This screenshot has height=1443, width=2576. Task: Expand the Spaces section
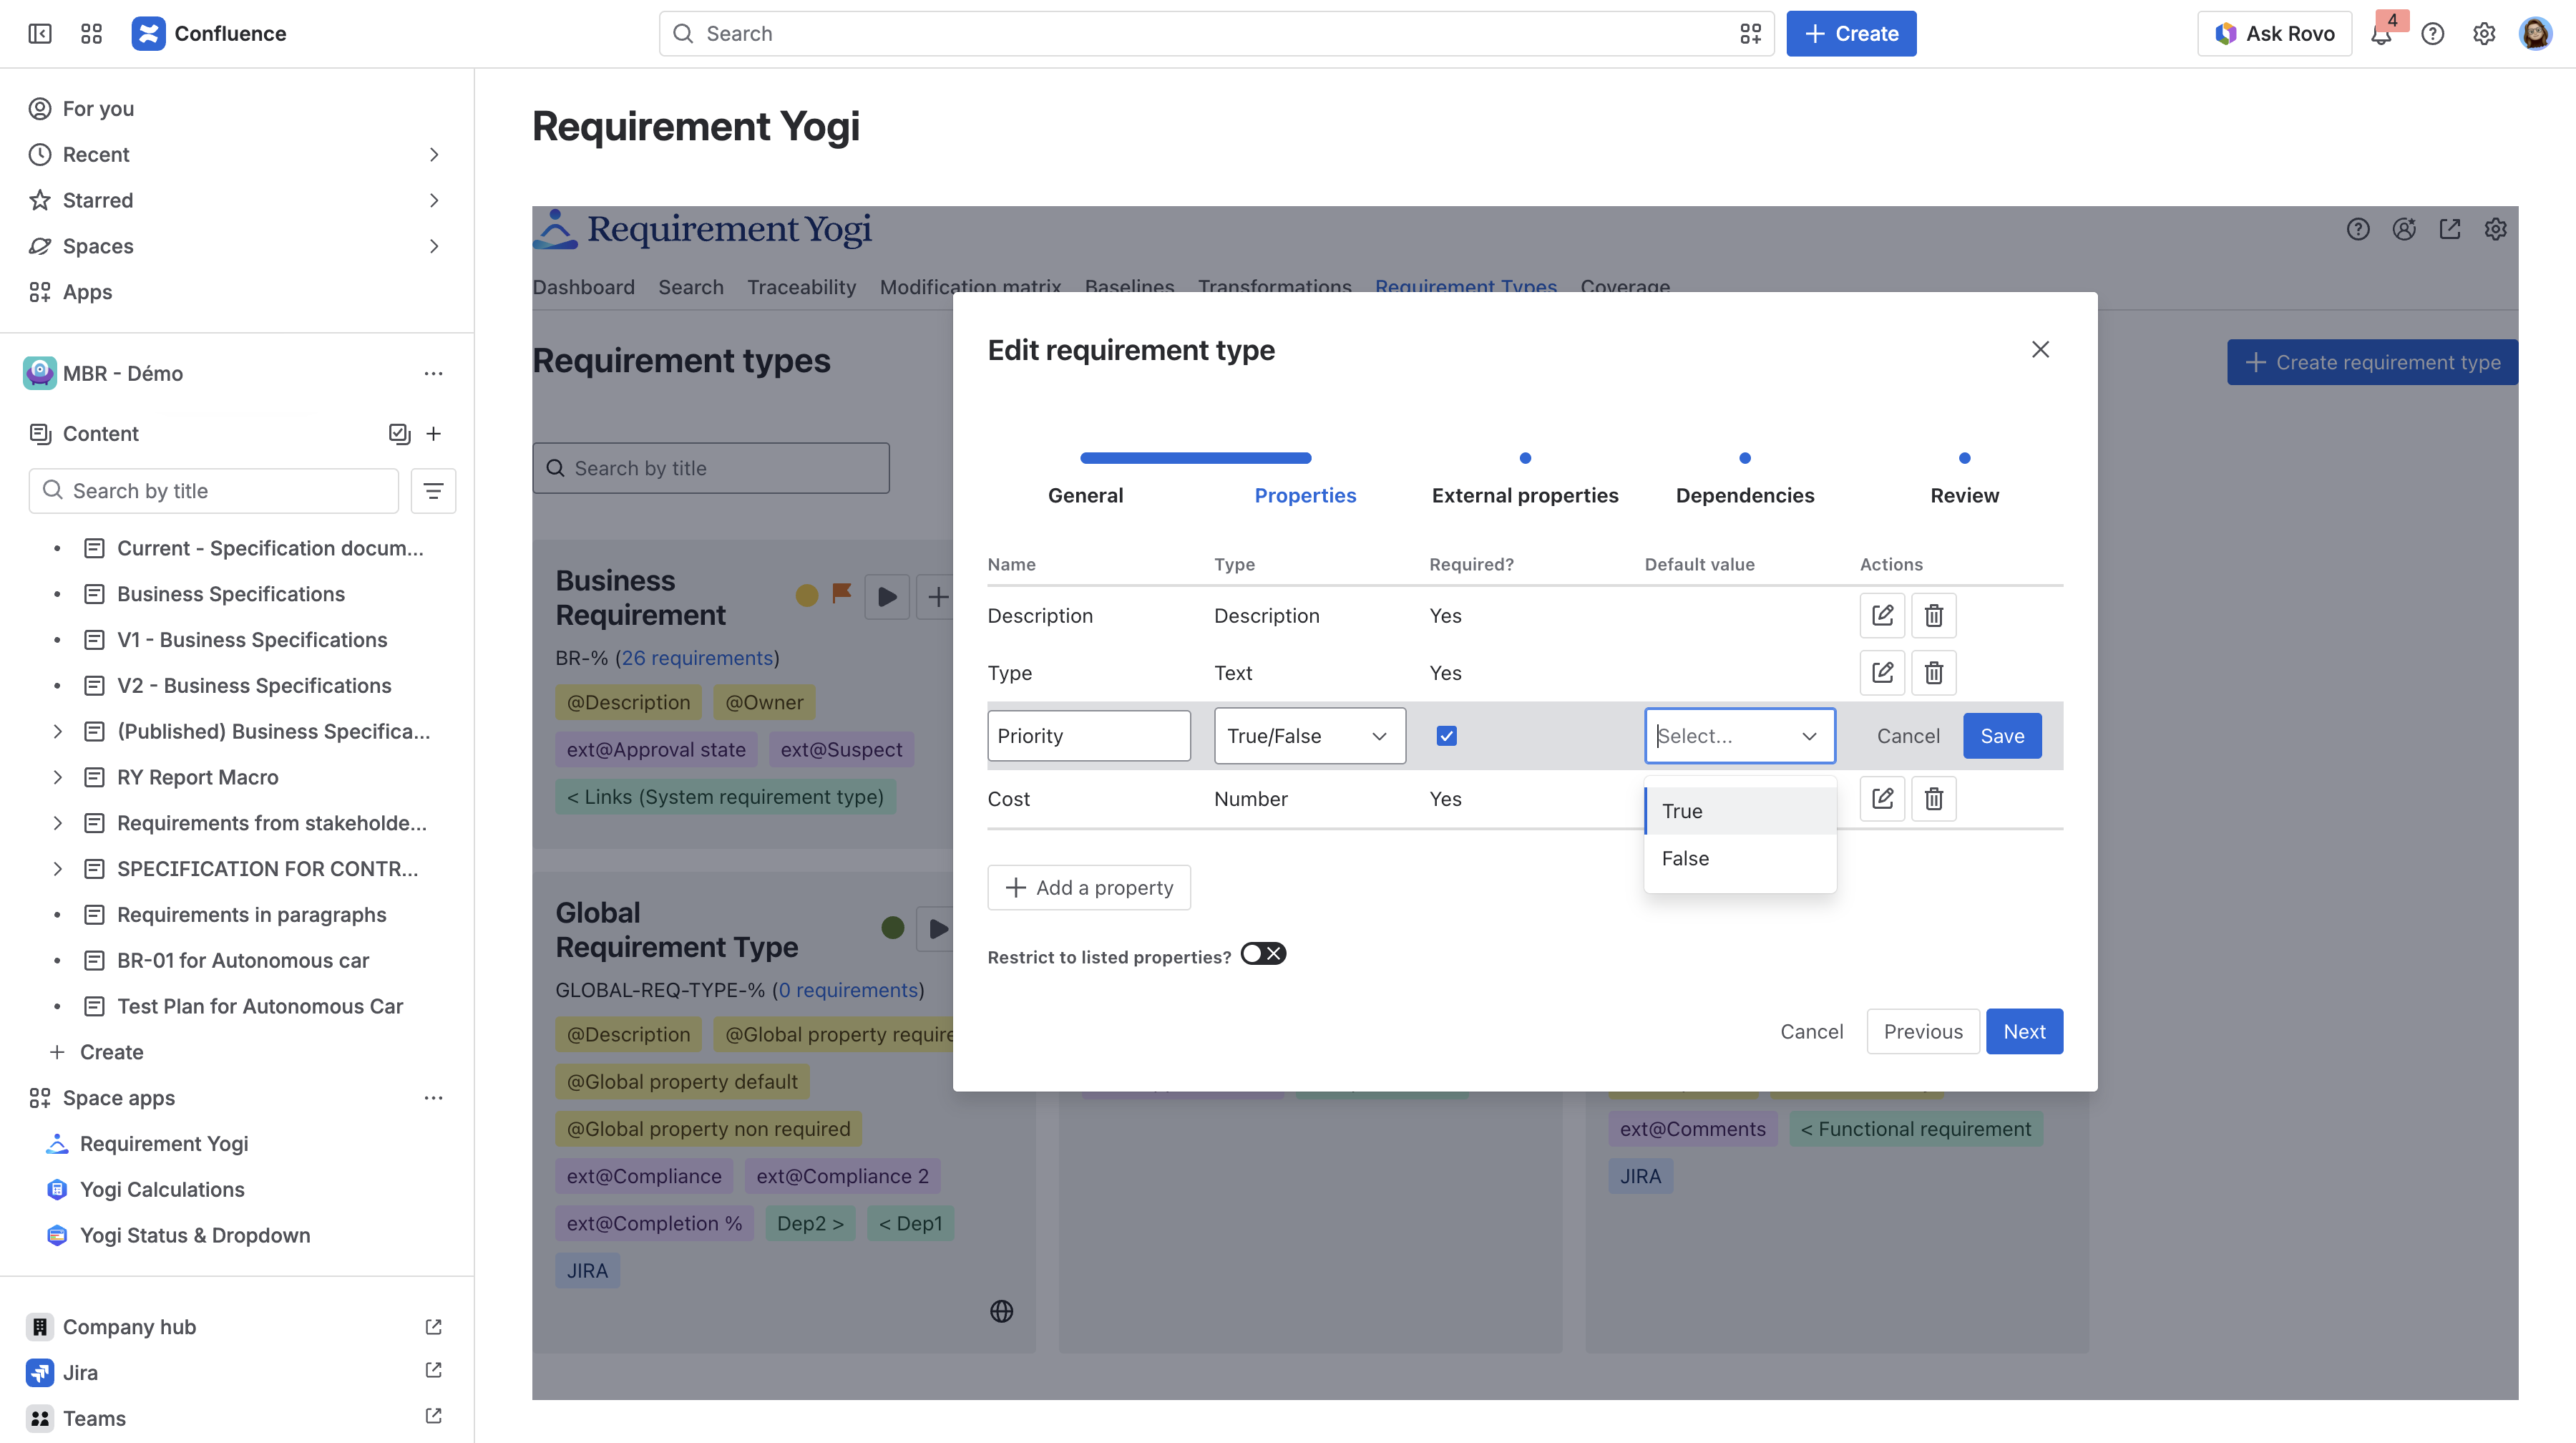[433, 246]
